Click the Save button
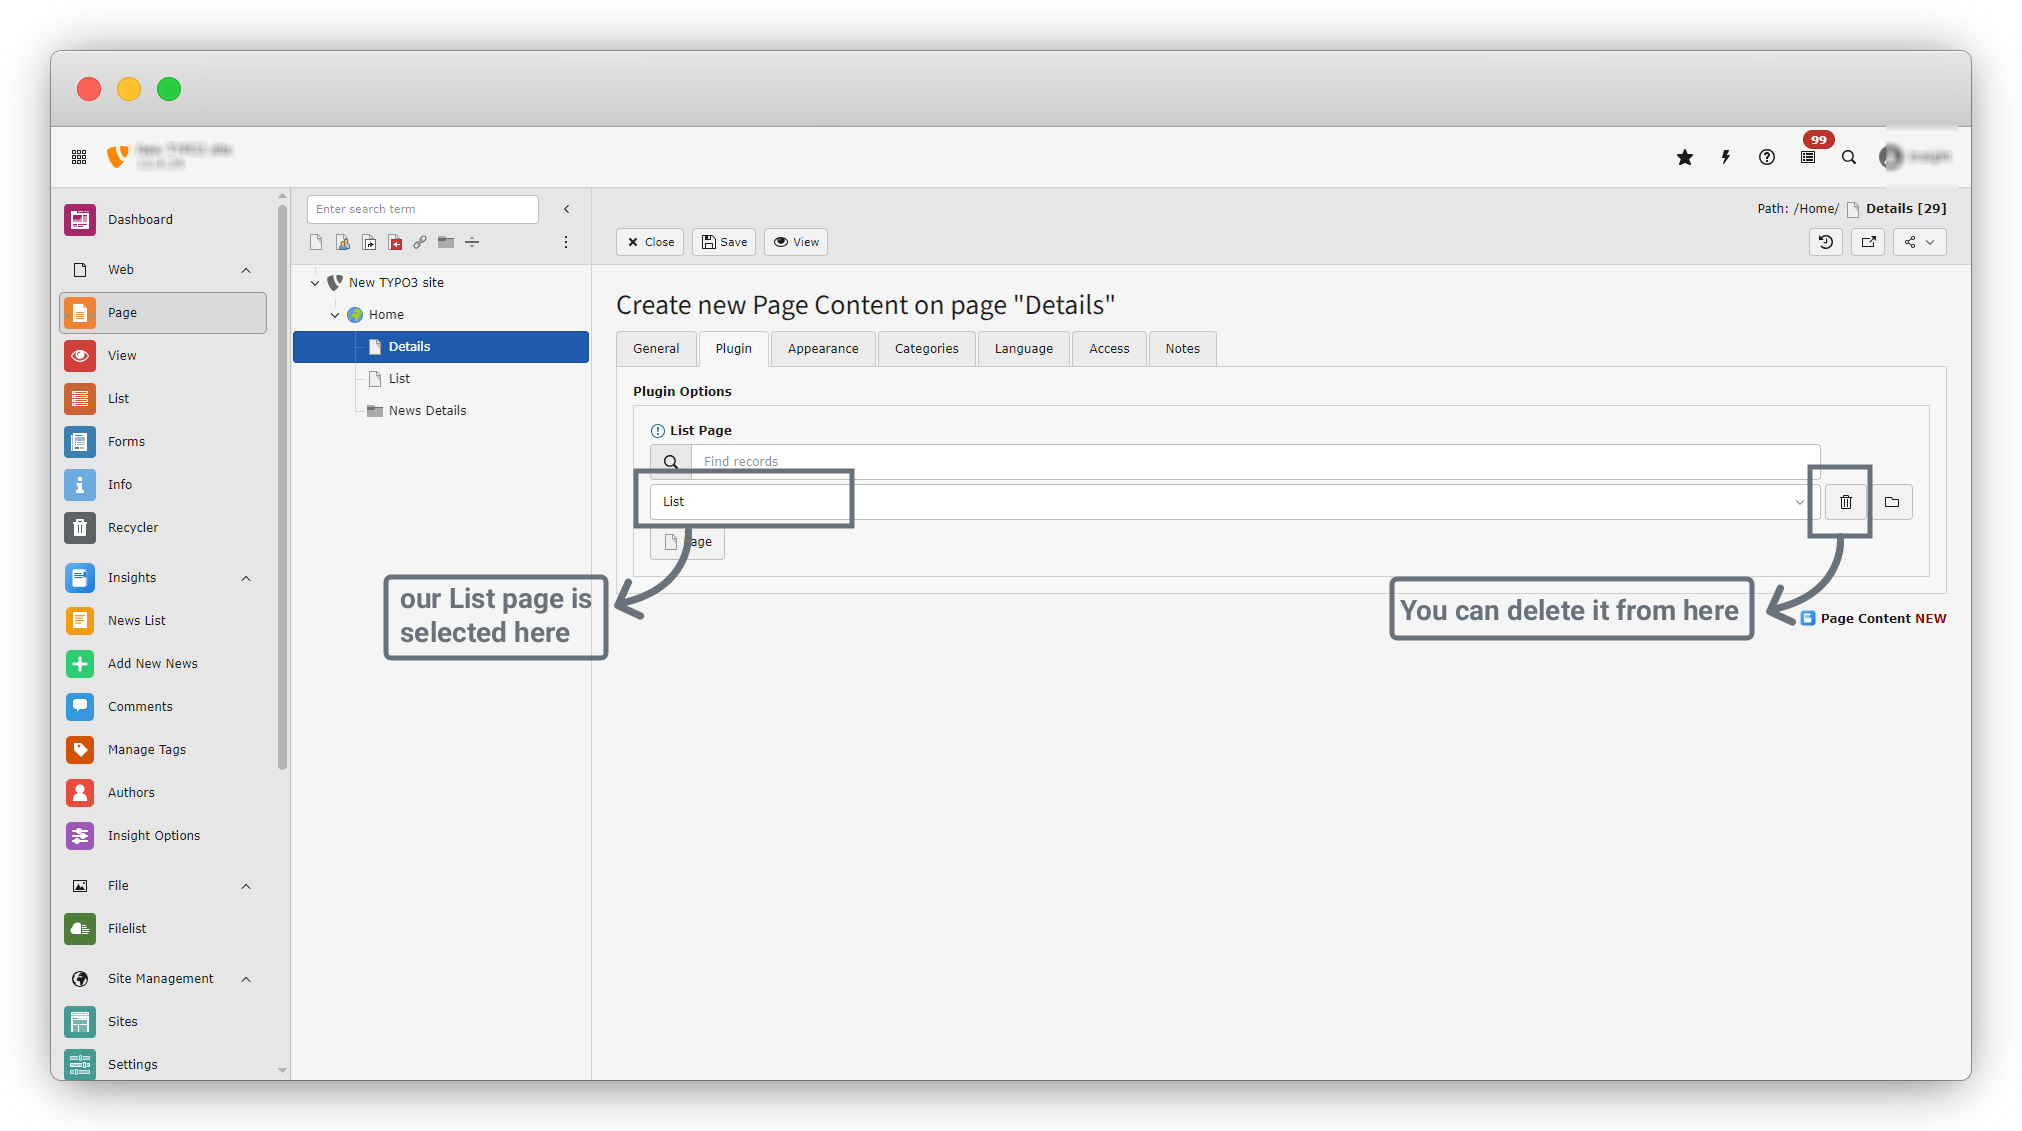 (x=724, y=242)
